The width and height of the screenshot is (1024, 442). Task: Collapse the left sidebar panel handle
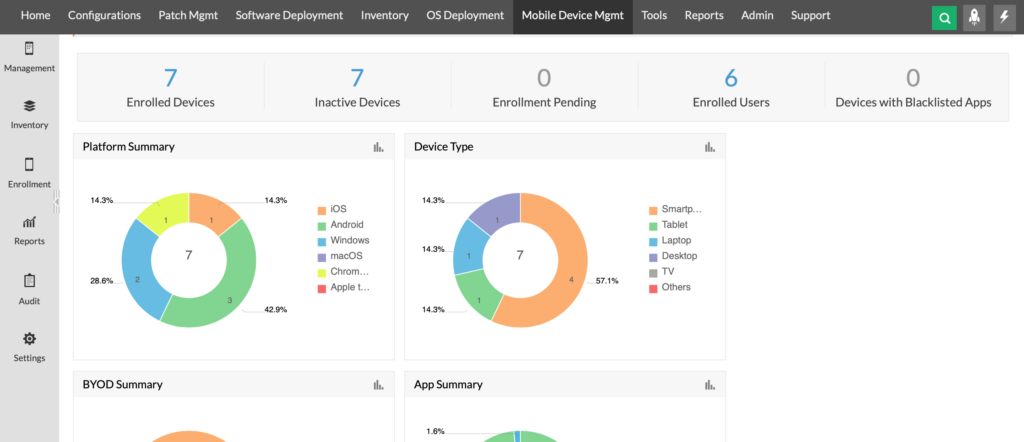(57, 201)
